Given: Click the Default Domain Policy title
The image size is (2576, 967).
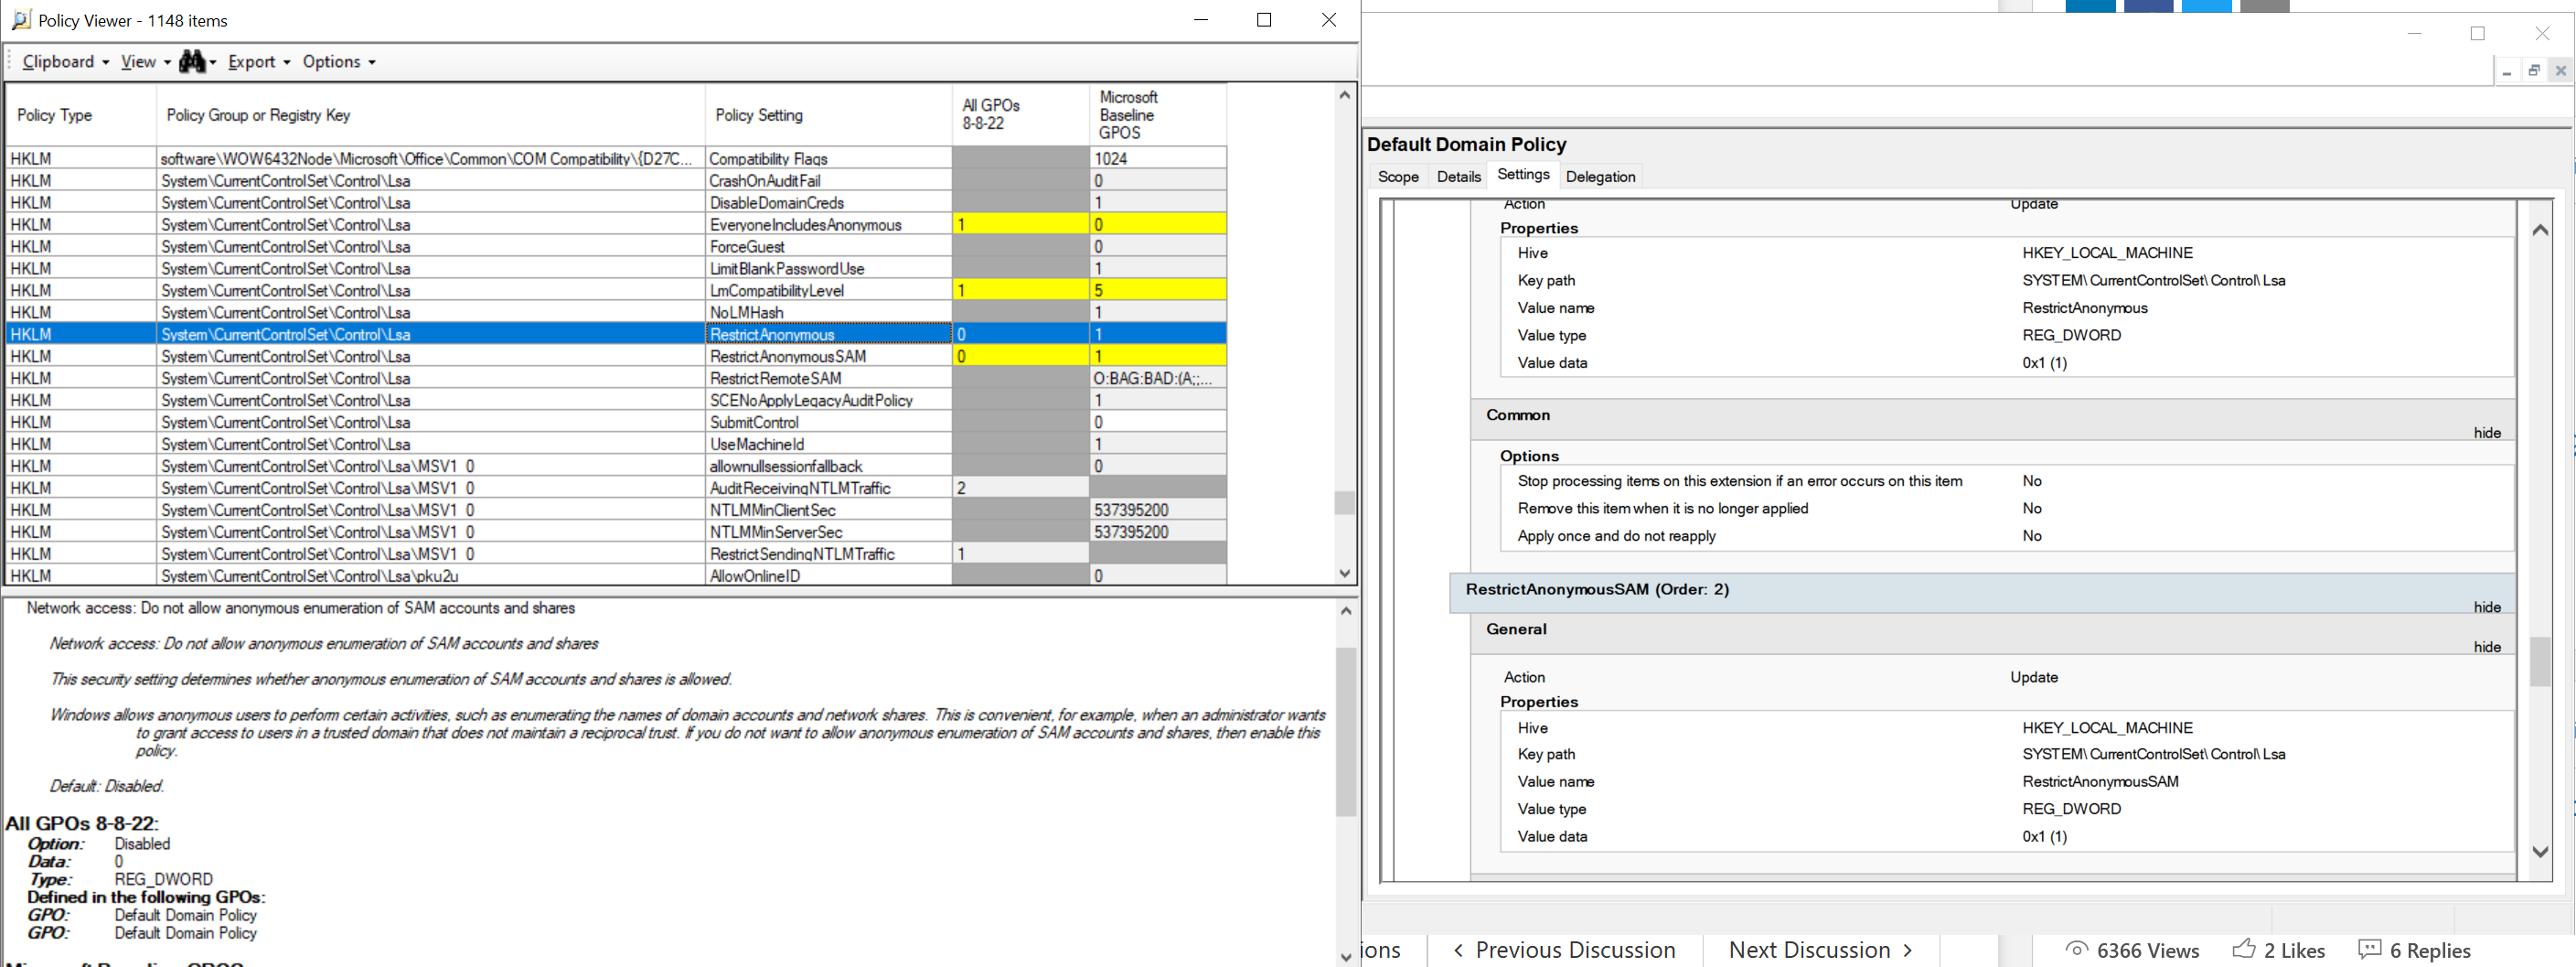Looking at the screenshot, I should coord(1466,145).
